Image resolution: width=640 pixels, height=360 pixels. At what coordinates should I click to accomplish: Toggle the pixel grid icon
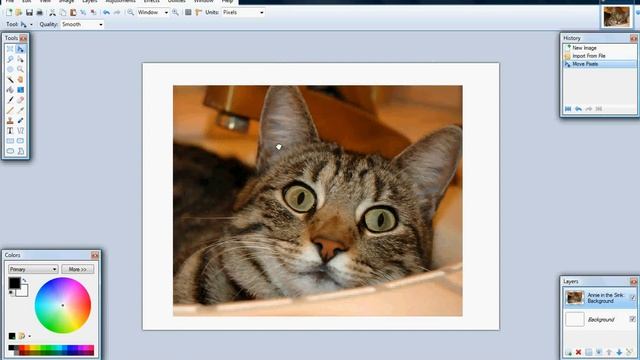click(x=188, y=13)
